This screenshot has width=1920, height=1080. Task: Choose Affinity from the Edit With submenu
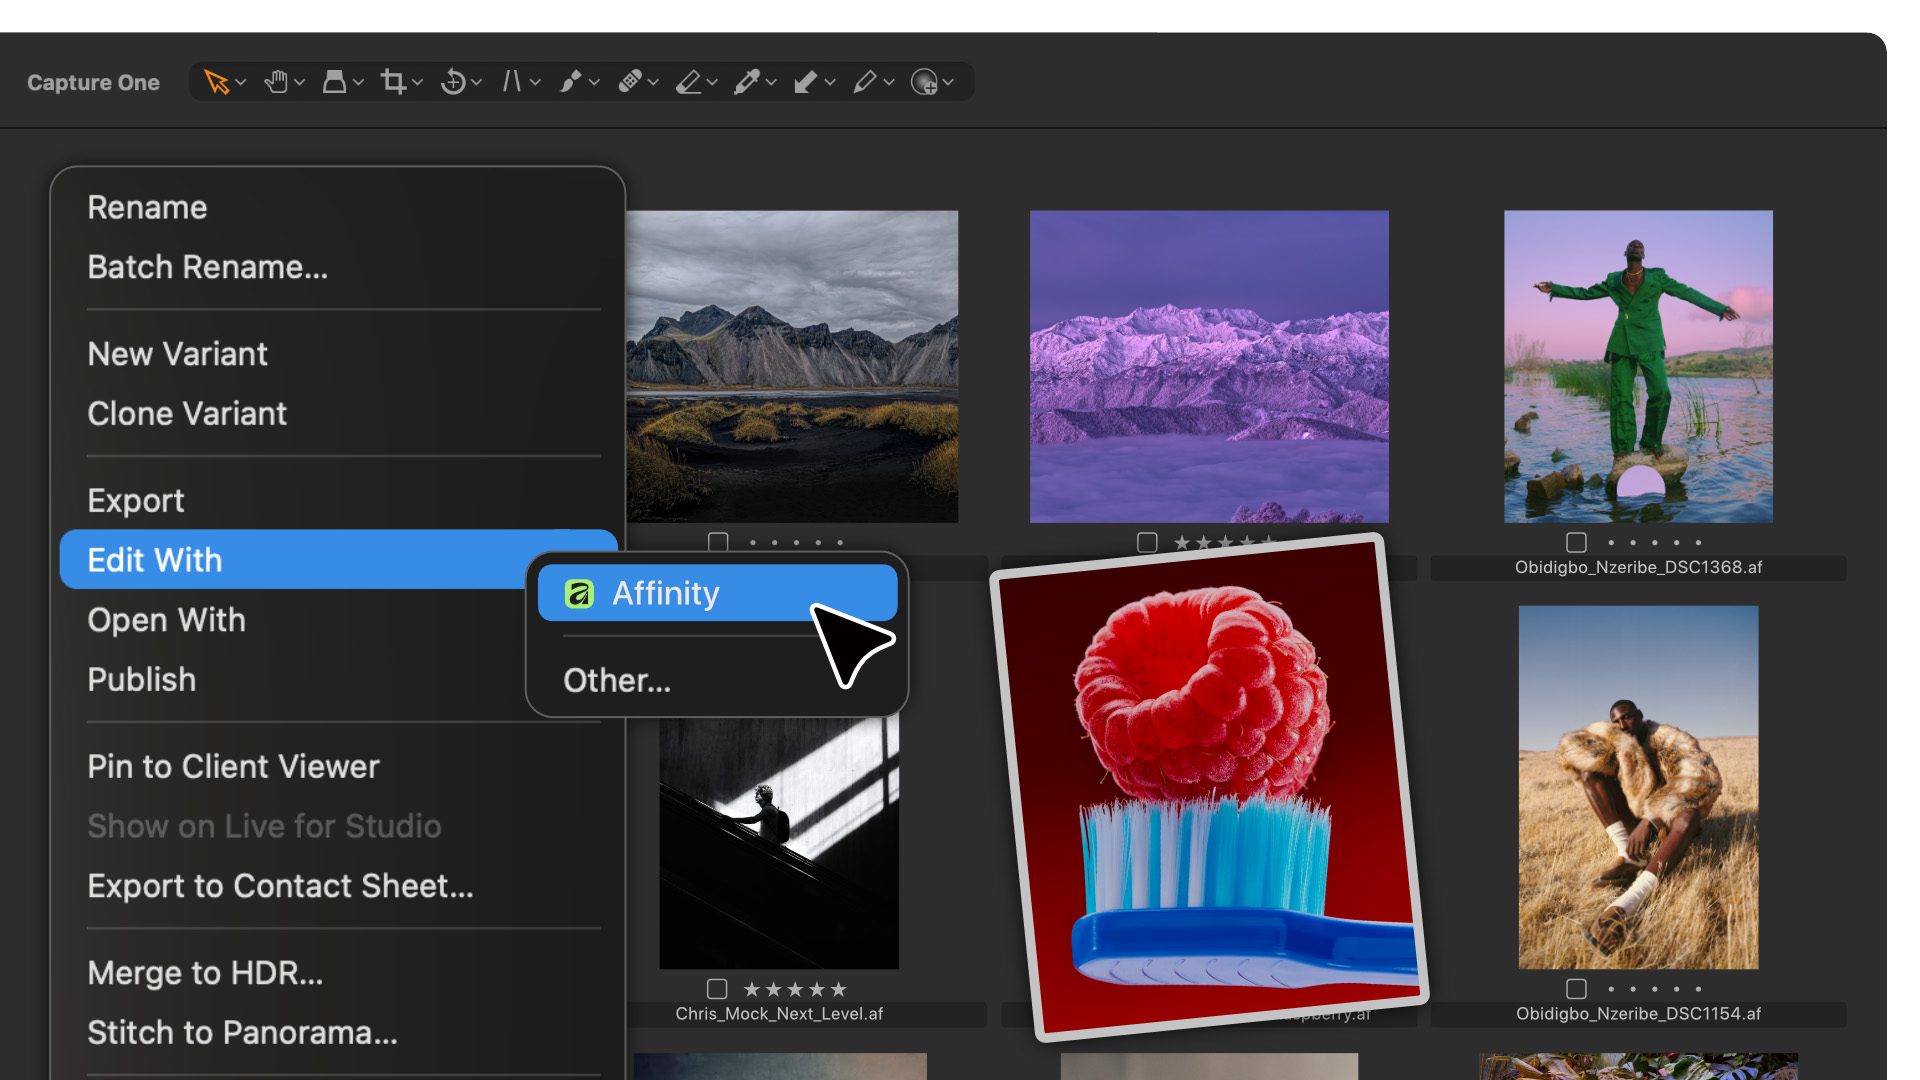click(x=665, y=593)
